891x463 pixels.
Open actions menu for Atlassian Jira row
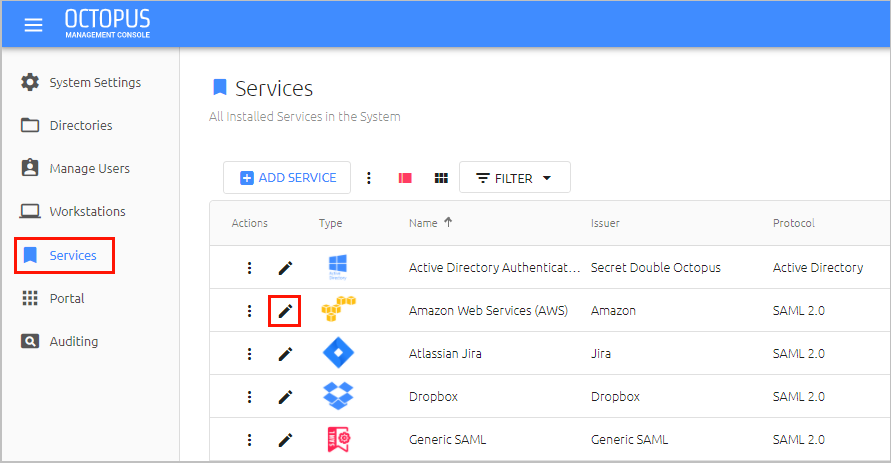[x=249, y=354]
